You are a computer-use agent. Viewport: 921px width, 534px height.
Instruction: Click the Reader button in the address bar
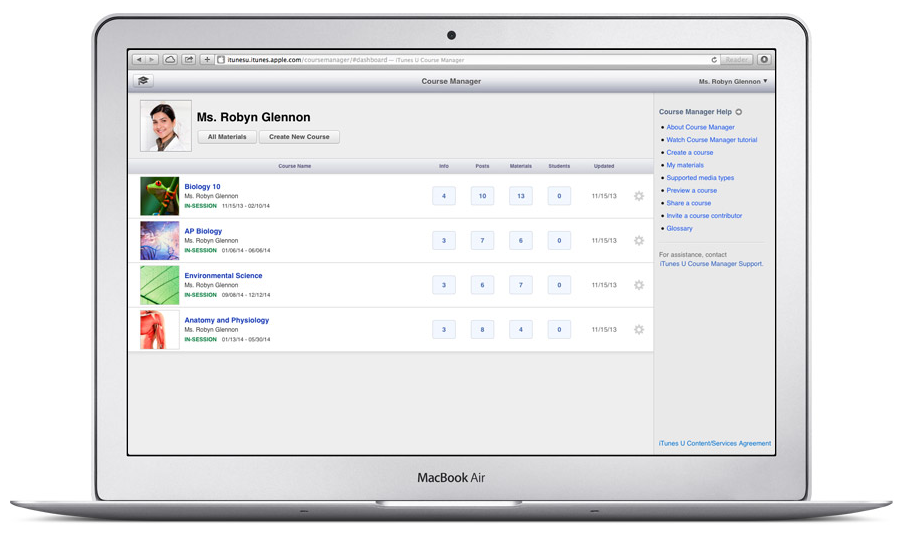click(x=736, y=60)
